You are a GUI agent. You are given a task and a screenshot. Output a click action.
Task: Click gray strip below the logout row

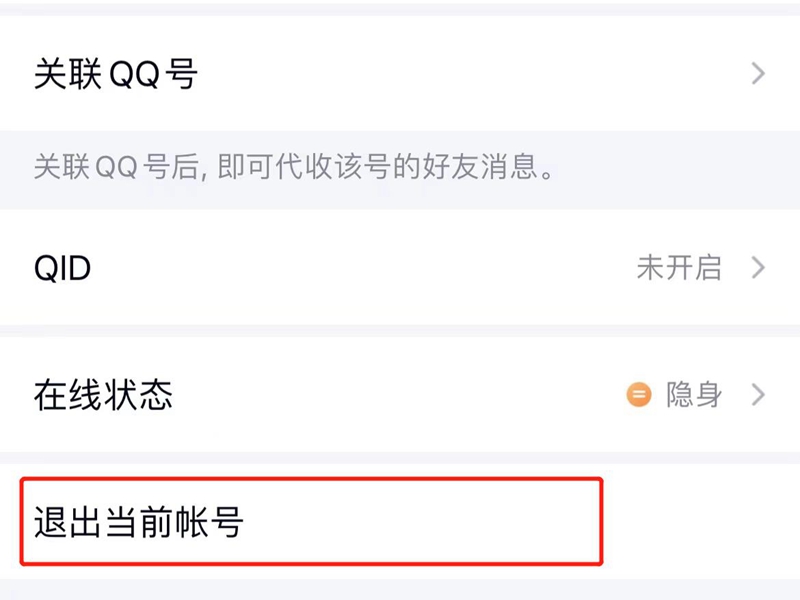(400, 590)
